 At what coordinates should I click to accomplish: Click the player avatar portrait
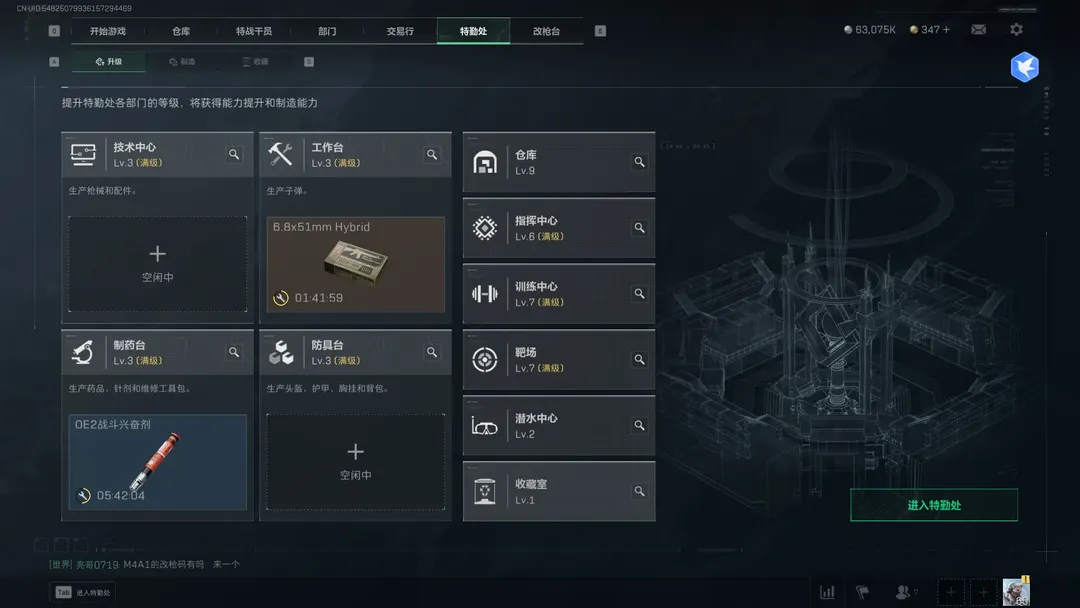pyautogui.click(x=1016, y=592)
